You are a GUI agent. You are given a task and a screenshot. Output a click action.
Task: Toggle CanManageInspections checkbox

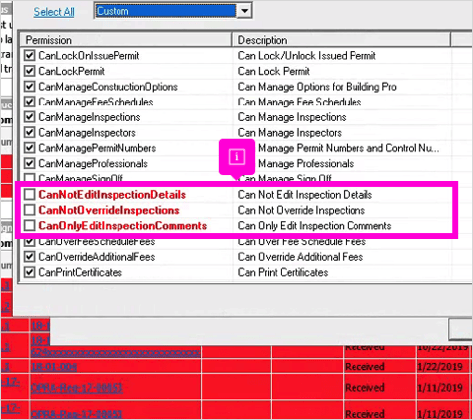click(x=30, y=117)
